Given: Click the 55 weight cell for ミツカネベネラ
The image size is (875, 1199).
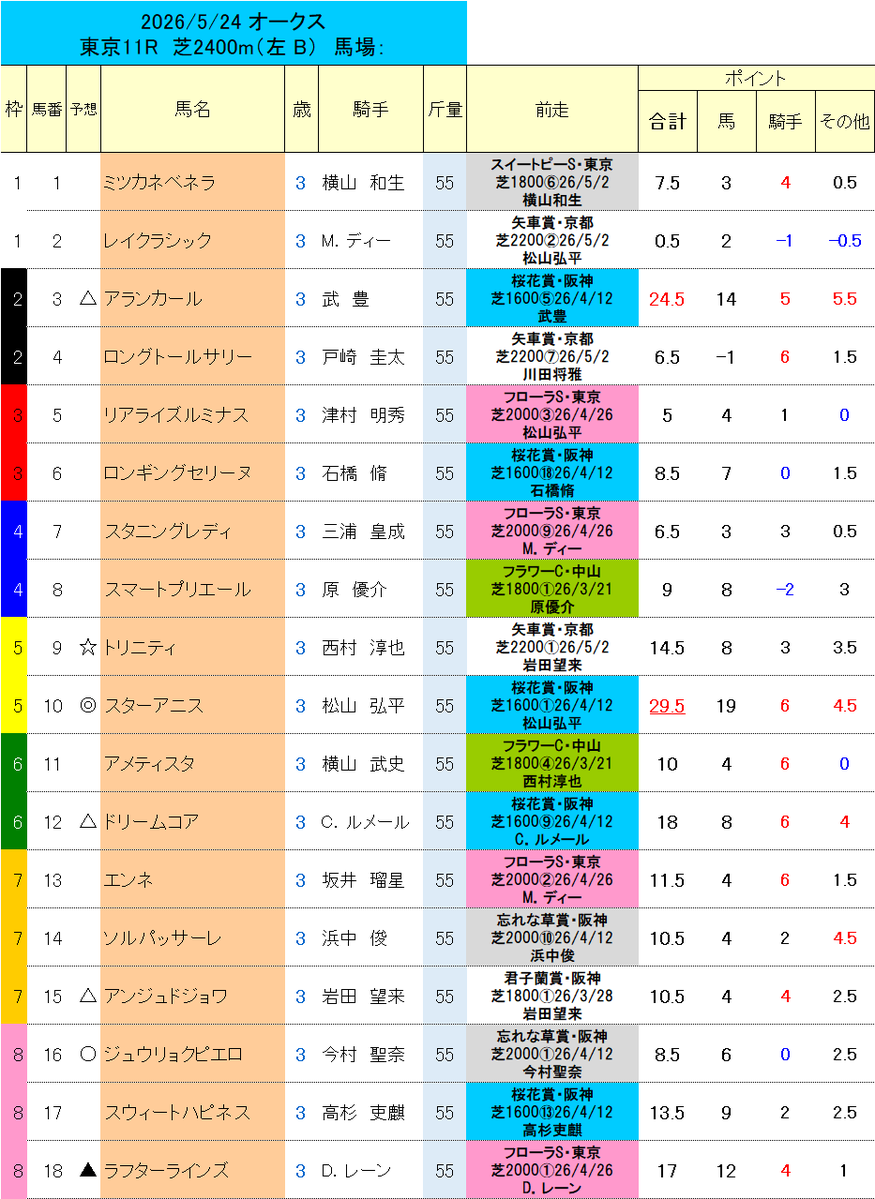Looking at the screenshot, I should click(x=444, y=183).
